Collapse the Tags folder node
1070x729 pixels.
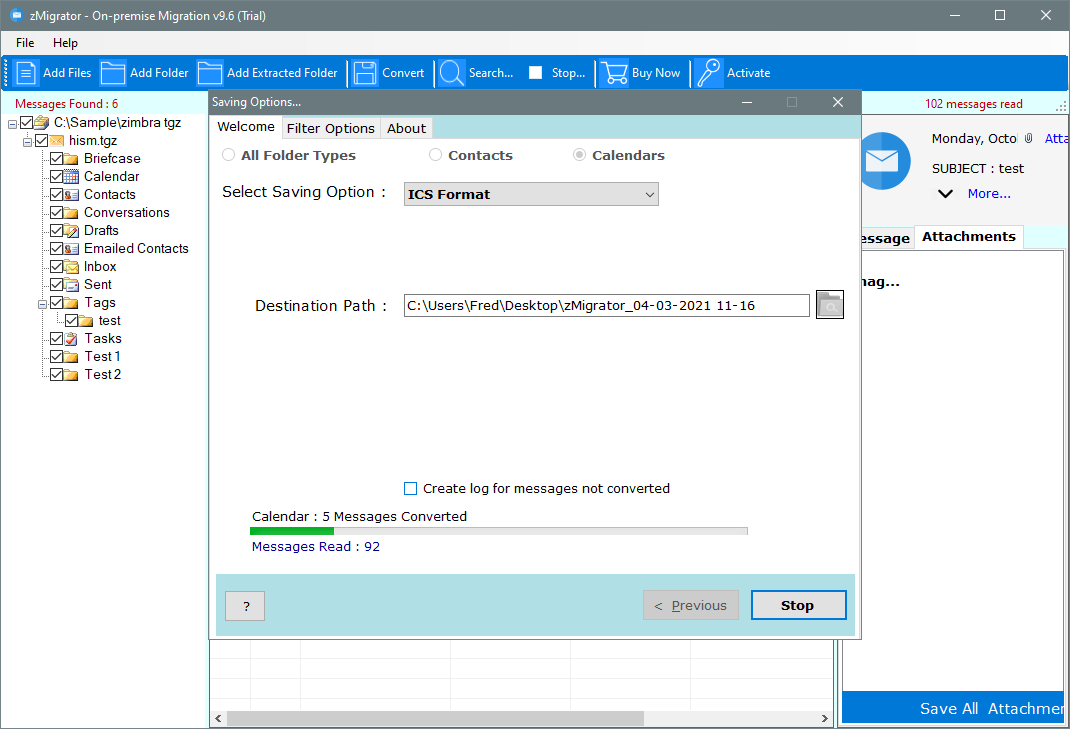click(x=42, y=304)
